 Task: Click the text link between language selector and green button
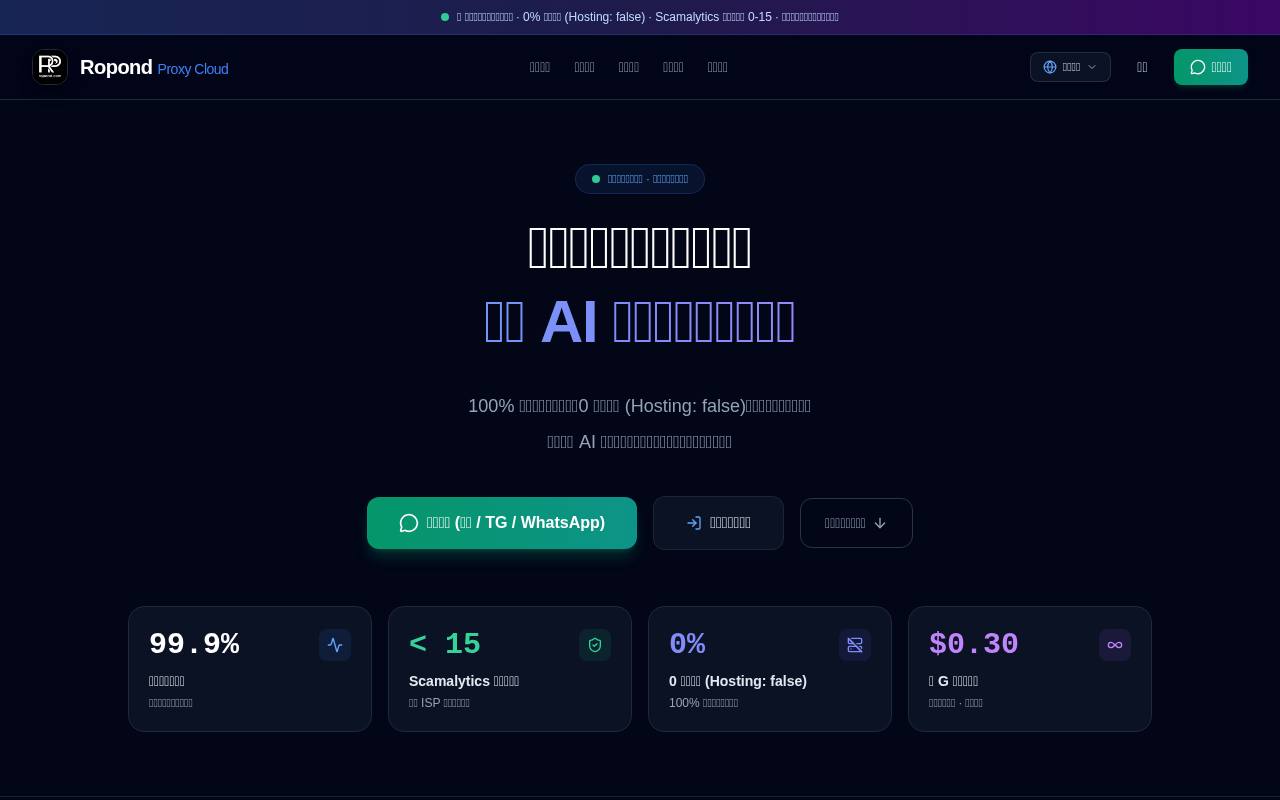pos(1142,67)
